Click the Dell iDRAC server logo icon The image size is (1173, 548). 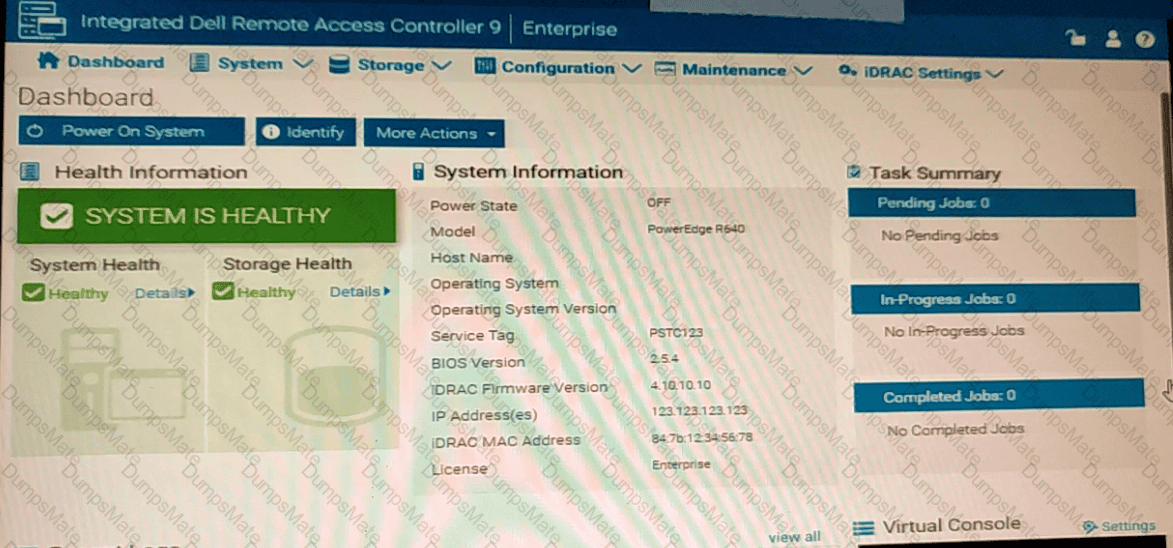41,20
